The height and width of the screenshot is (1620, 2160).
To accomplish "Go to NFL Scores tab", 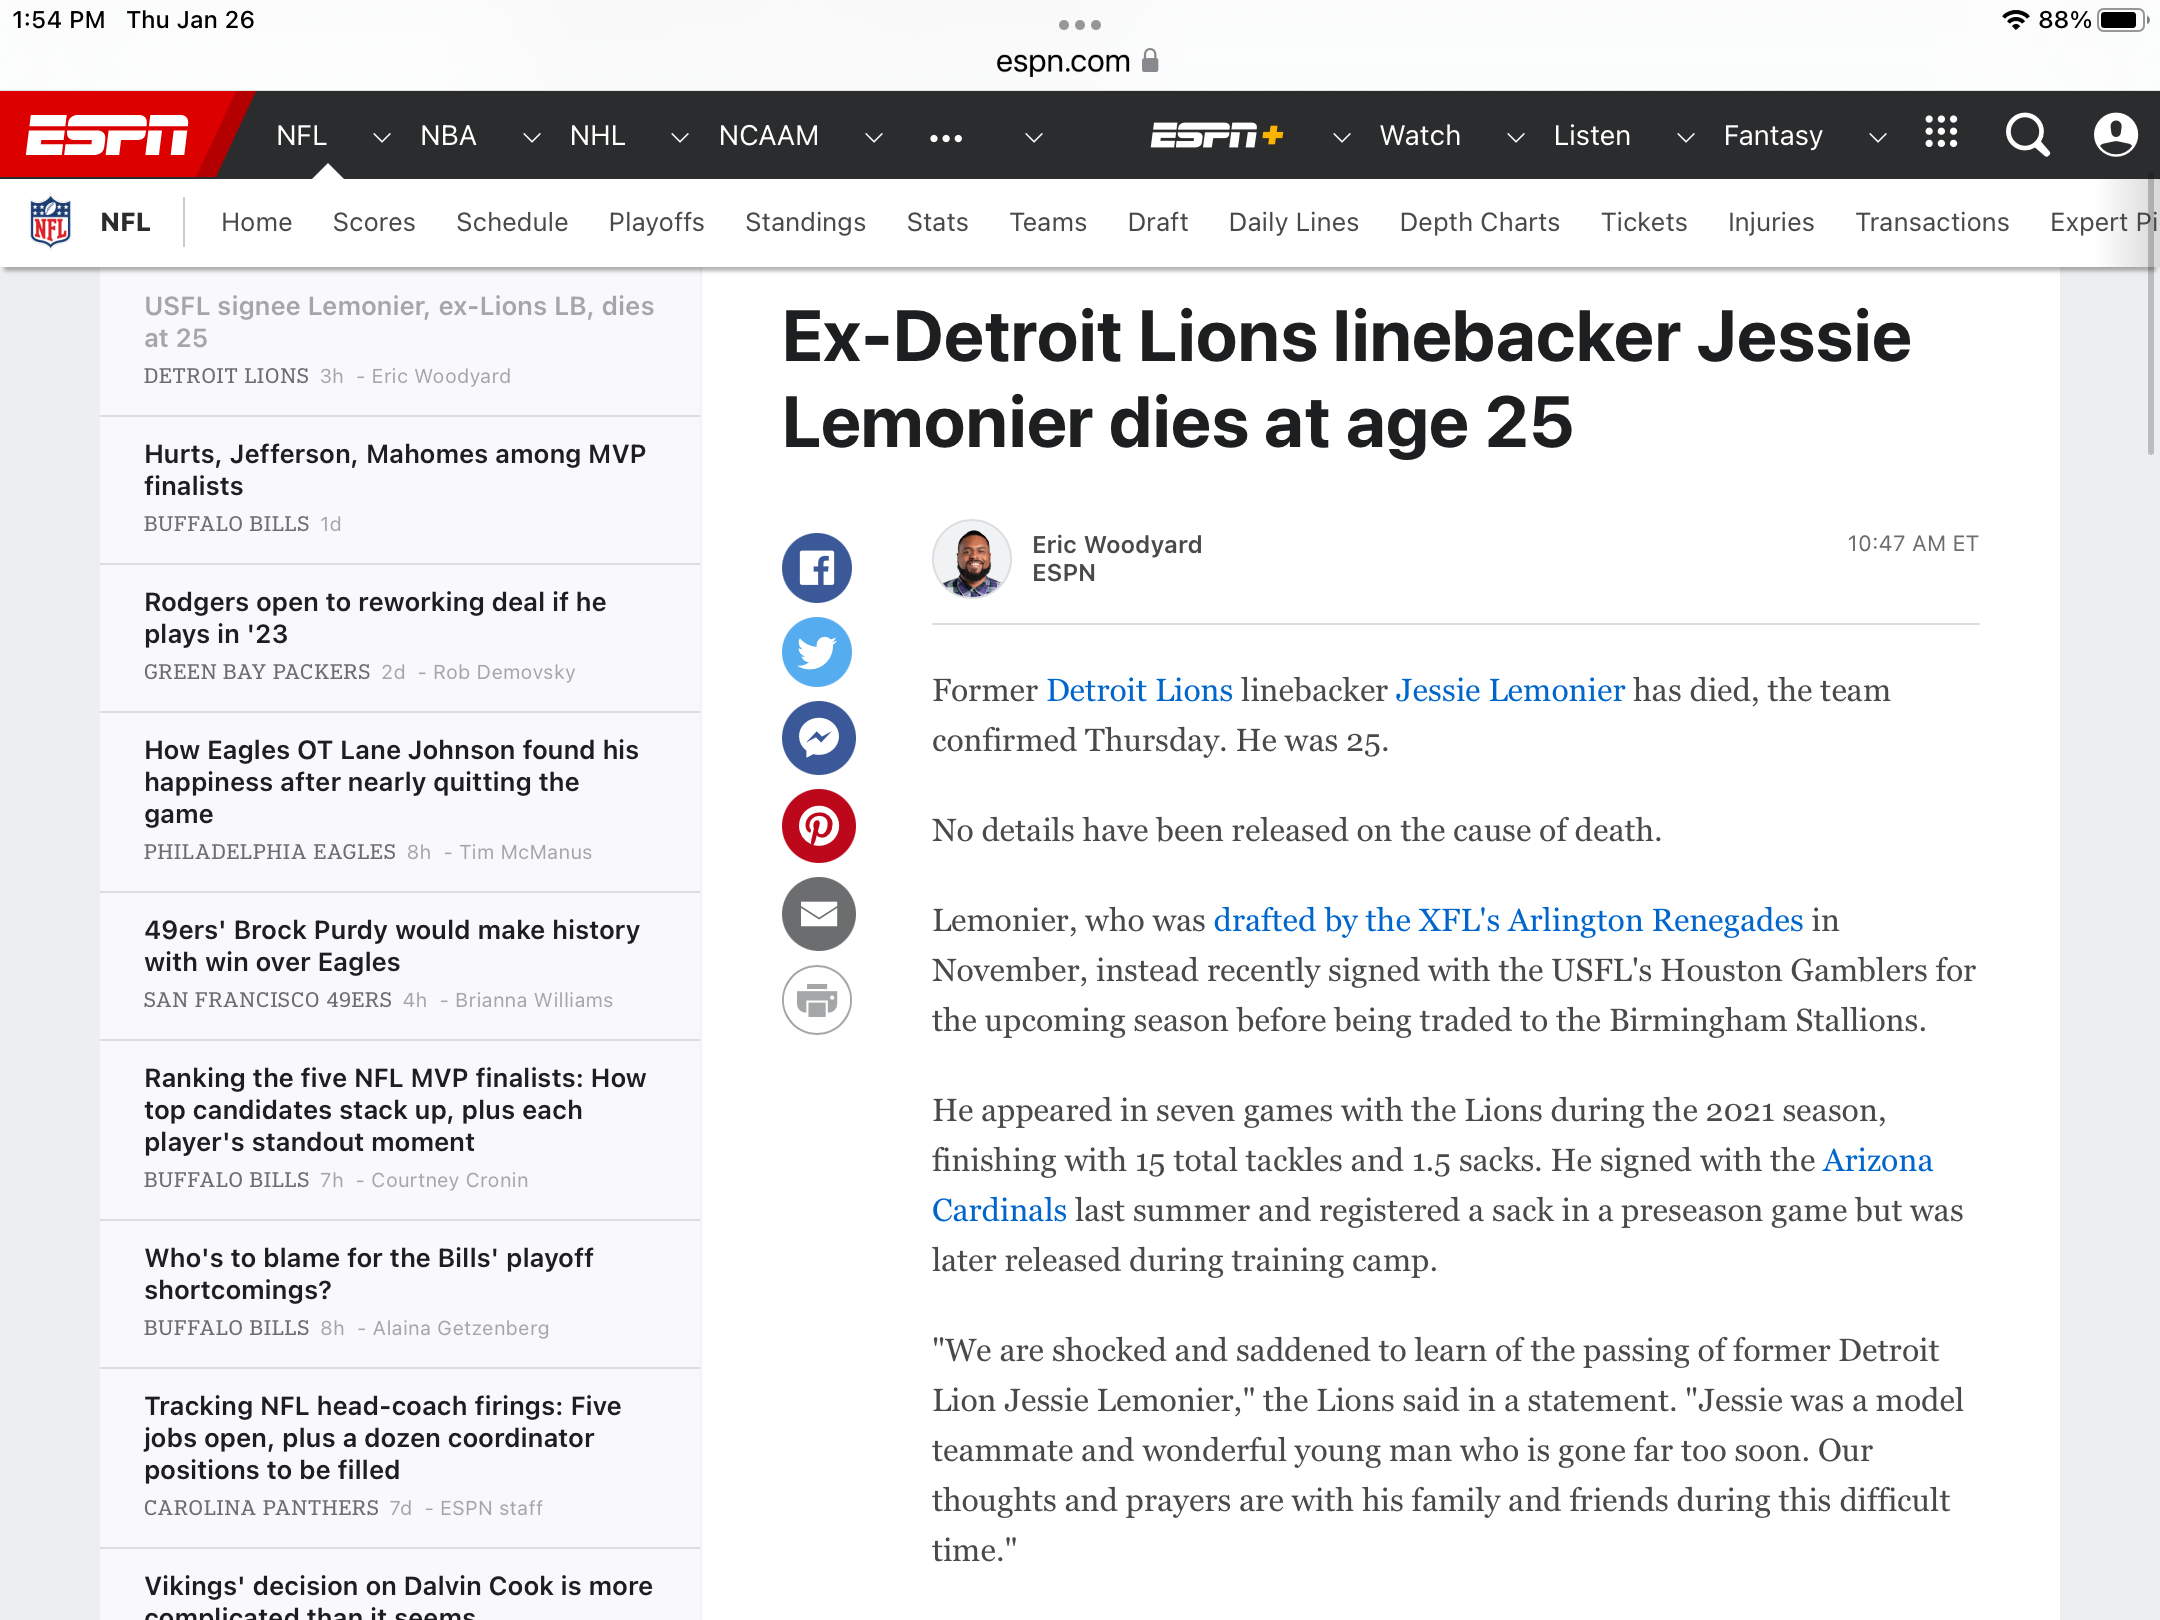I will (374, 222).
